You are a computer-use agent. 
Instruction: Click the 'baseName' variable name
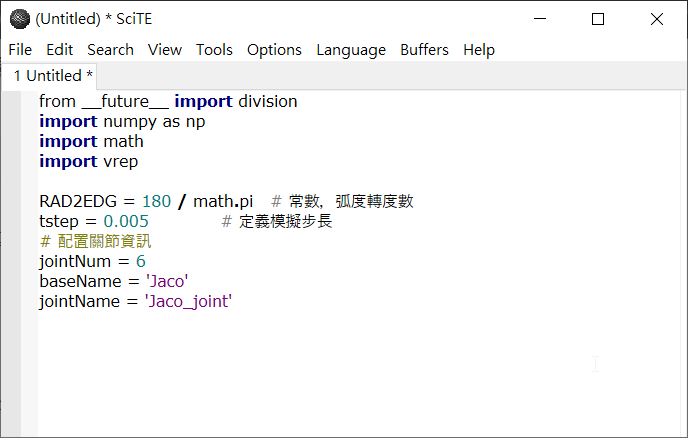pos(80,281)
